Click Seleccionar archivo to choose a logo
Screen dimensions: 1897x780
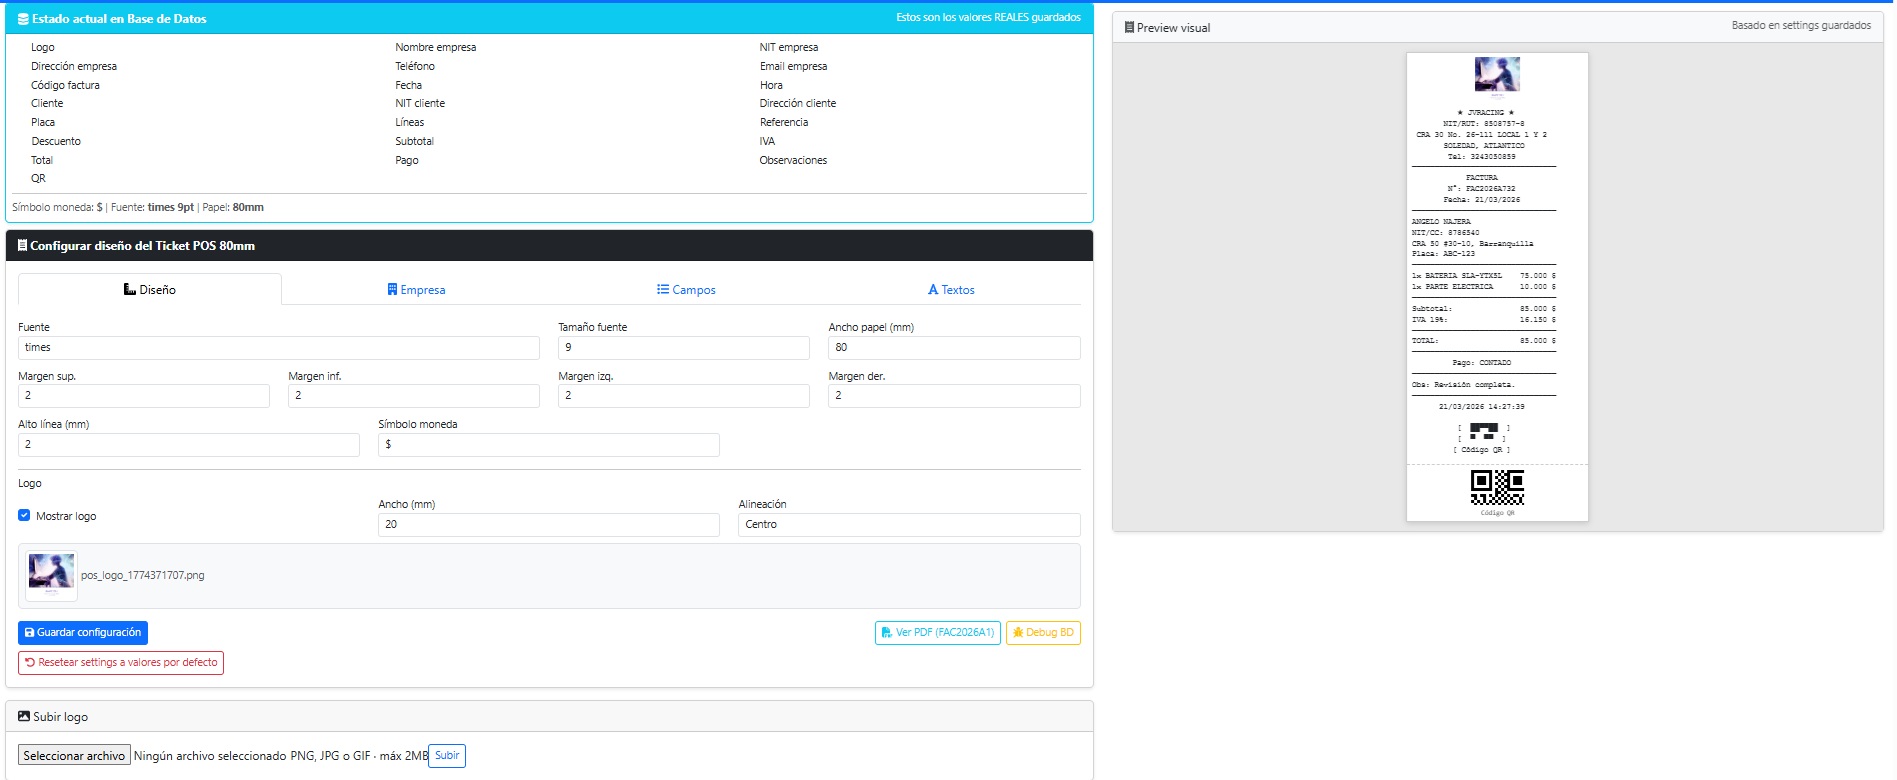point(74,756)
